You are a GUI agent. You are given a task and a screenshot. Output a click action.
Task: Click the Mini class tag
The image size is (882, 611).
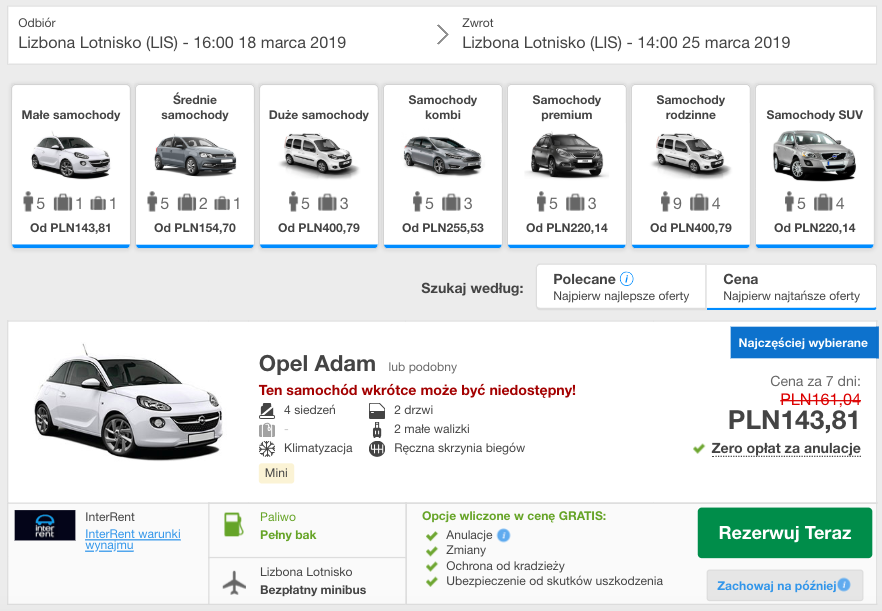(276, 473)
